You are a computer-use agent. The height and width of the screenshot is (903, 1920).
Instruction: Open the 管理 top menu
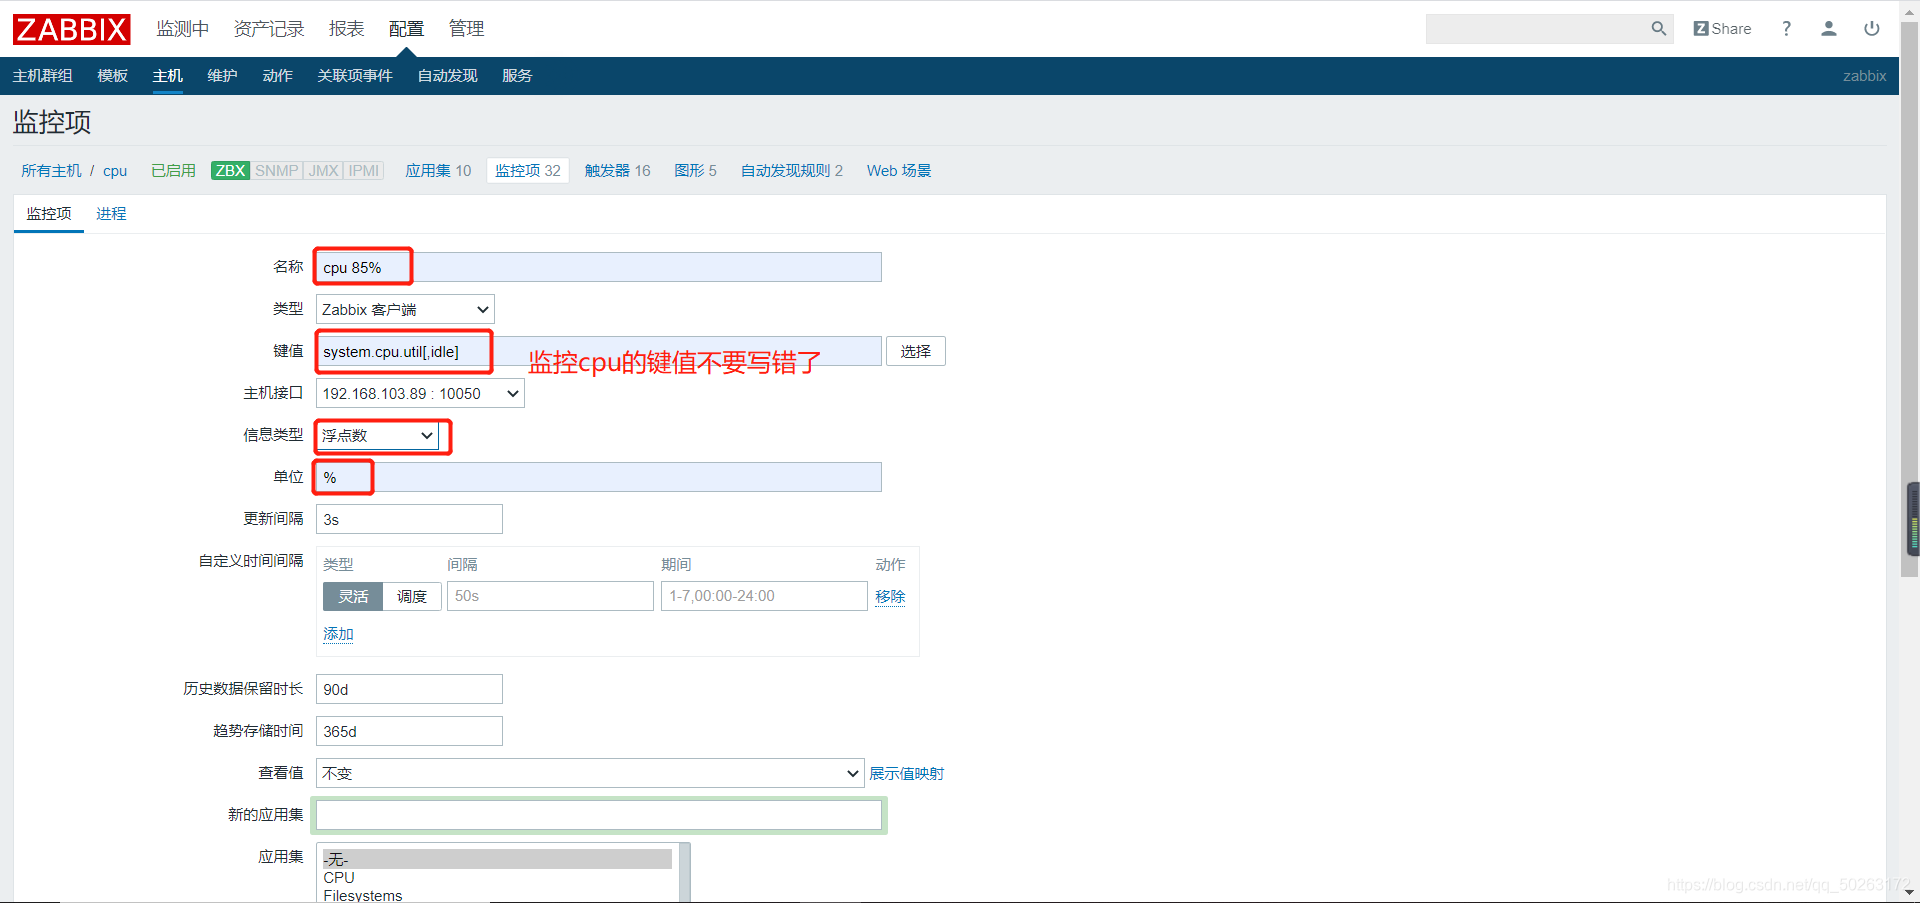pos(466,29)
